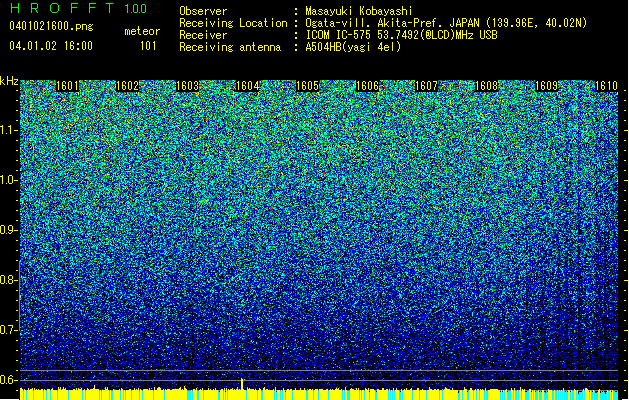Click the 1.0 kHz axis label
Image resolution: width=629 pixels, height=400 pixels.
click(9, 180)
